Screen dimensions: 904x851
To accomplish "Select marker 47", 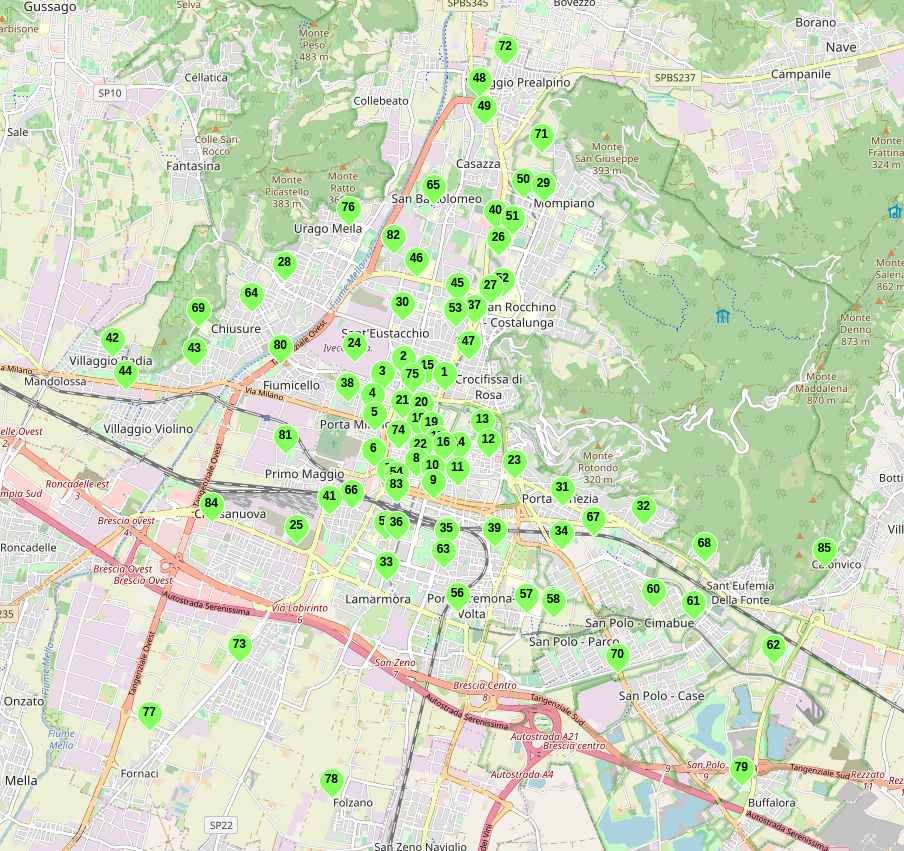I will click(x=468, y=344).
